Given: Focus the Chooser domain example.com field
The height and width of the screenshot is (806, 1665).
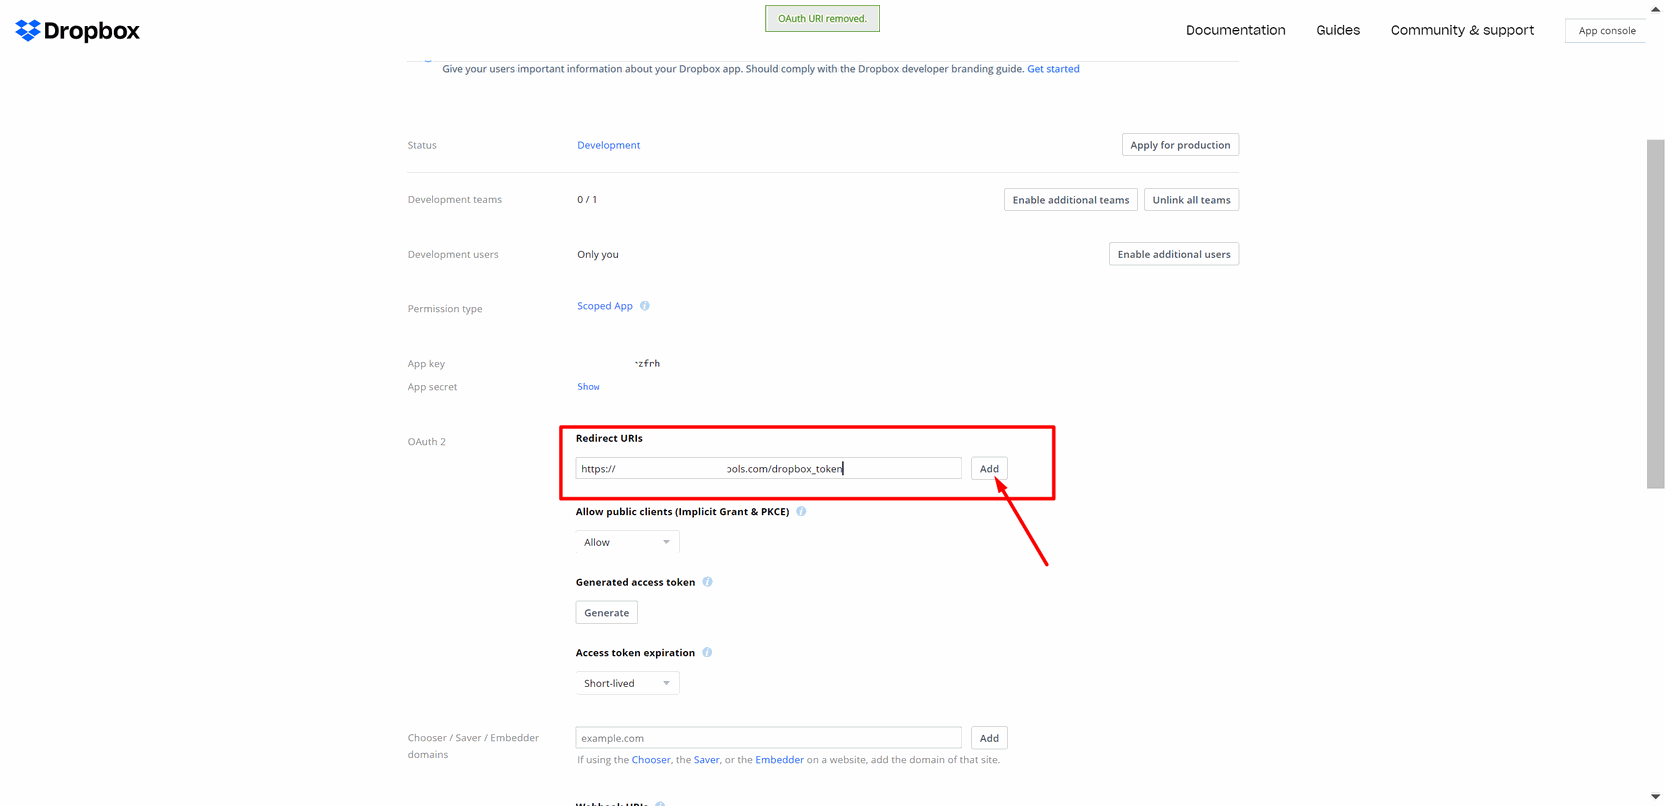Looking at the screenshot, I should coord(768,738).
